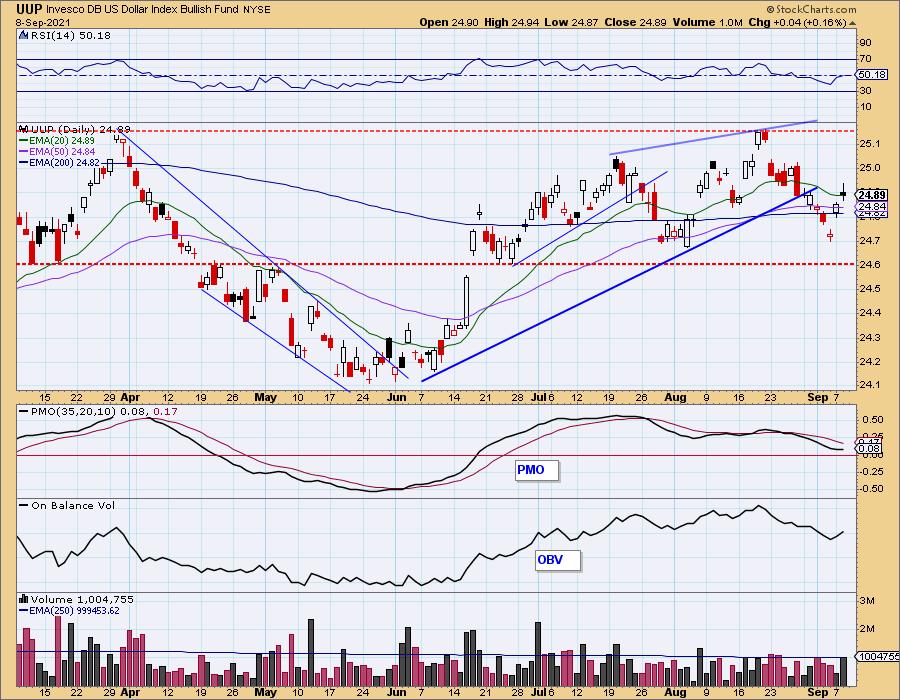This screenshot has height=700, width=900.
Task: Click the May label on the bottom volume date axis
Action: pos(265,692)
